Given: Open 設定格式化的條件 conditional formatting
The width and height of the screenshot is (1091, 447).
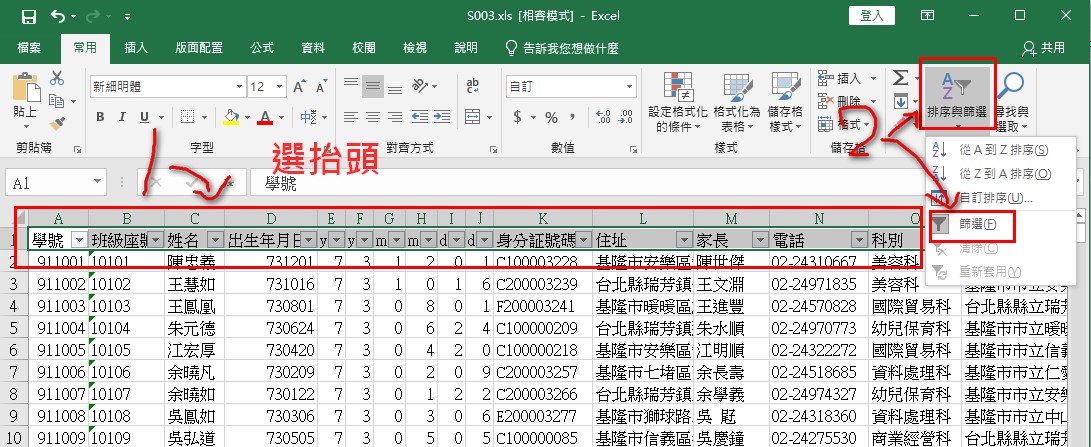Looking at the screenshot, I should point(678,102).
